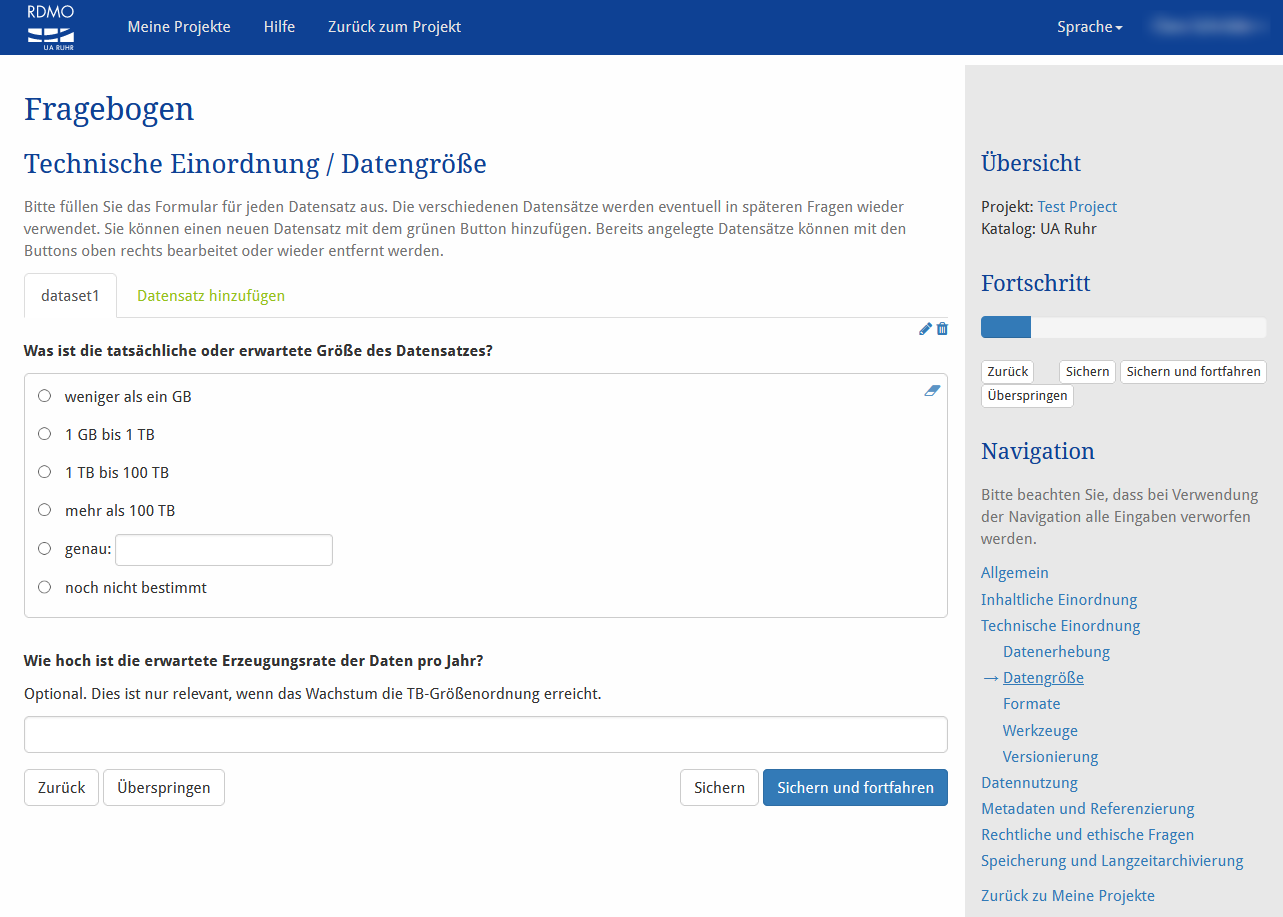Click the 'Technische Einordnung / Datengröße' heading
1283x917 pixels.
click(x=255, y=164)
